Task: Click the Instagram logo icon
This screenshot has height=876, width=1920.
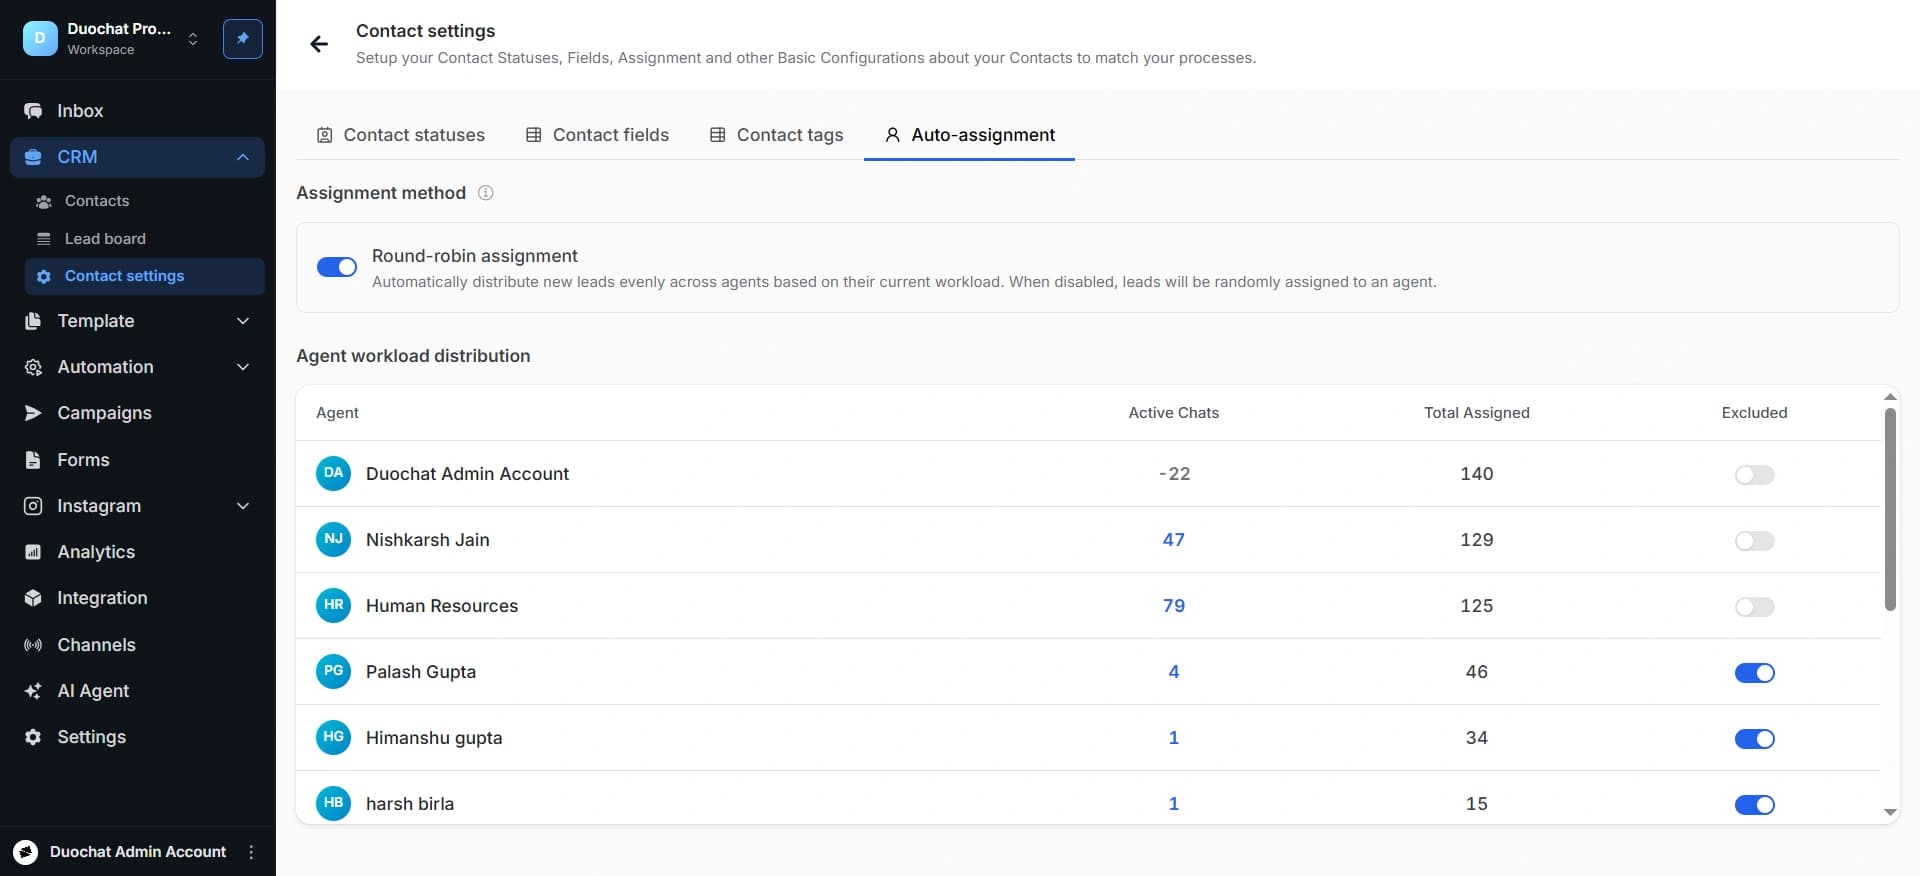Action: [33, 506]
